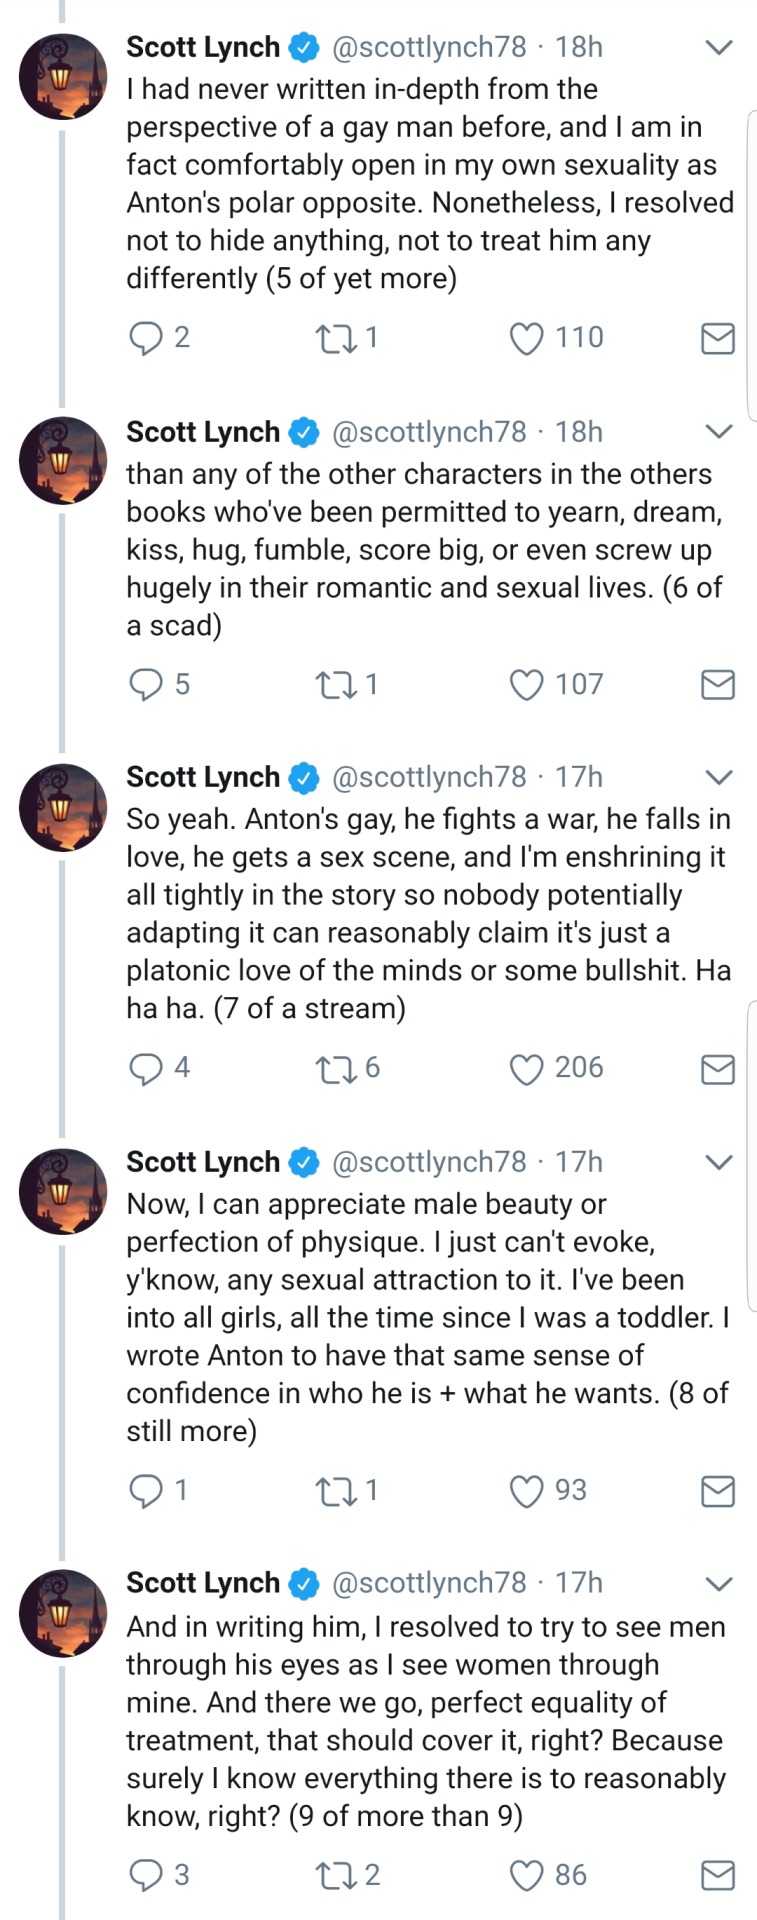Image resolution: width=757 pixels, height=1920 pixels.
Task: Share the '6 of a scad' tweet via message
Action: 717,685
